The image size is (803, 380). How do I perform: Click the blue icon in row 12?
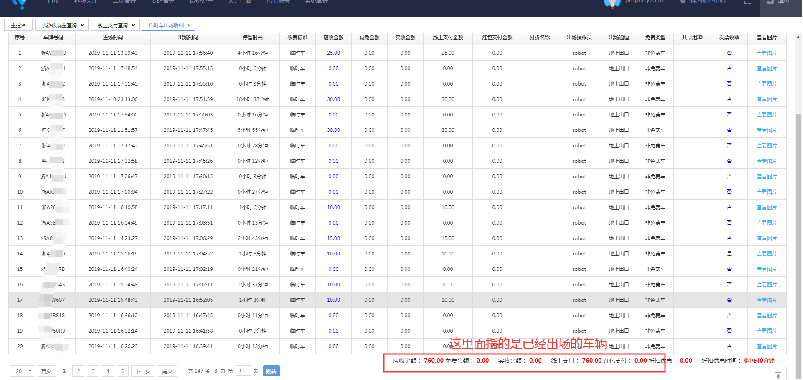[729, 223]
